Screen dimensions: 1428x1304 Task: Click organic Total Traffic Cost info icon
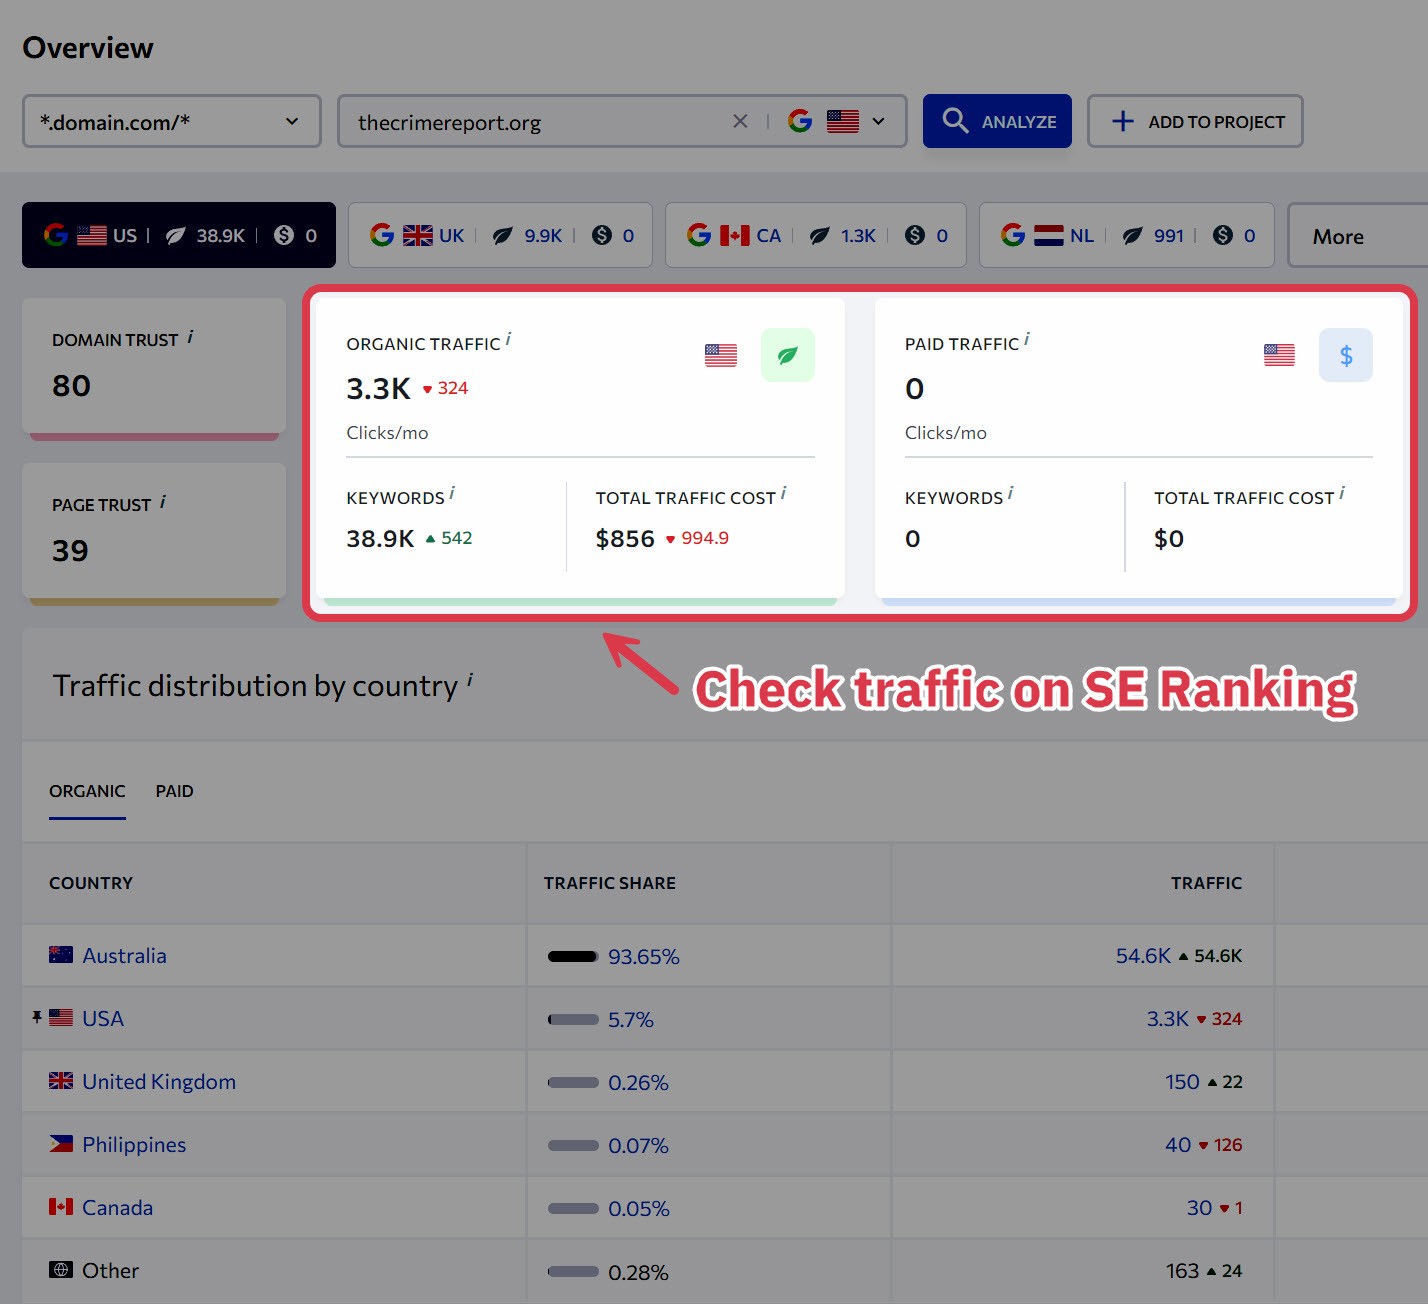pos(783,493)
